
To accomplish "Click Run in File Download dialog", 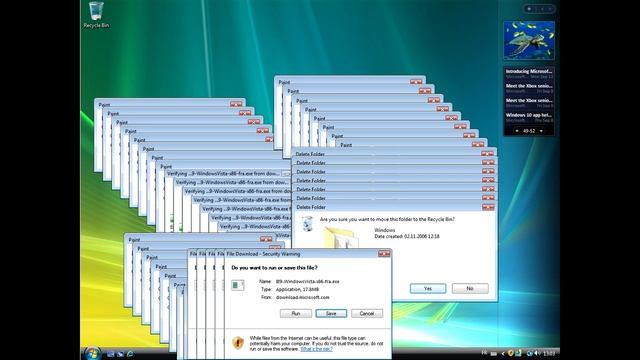I will click(296, 313).
